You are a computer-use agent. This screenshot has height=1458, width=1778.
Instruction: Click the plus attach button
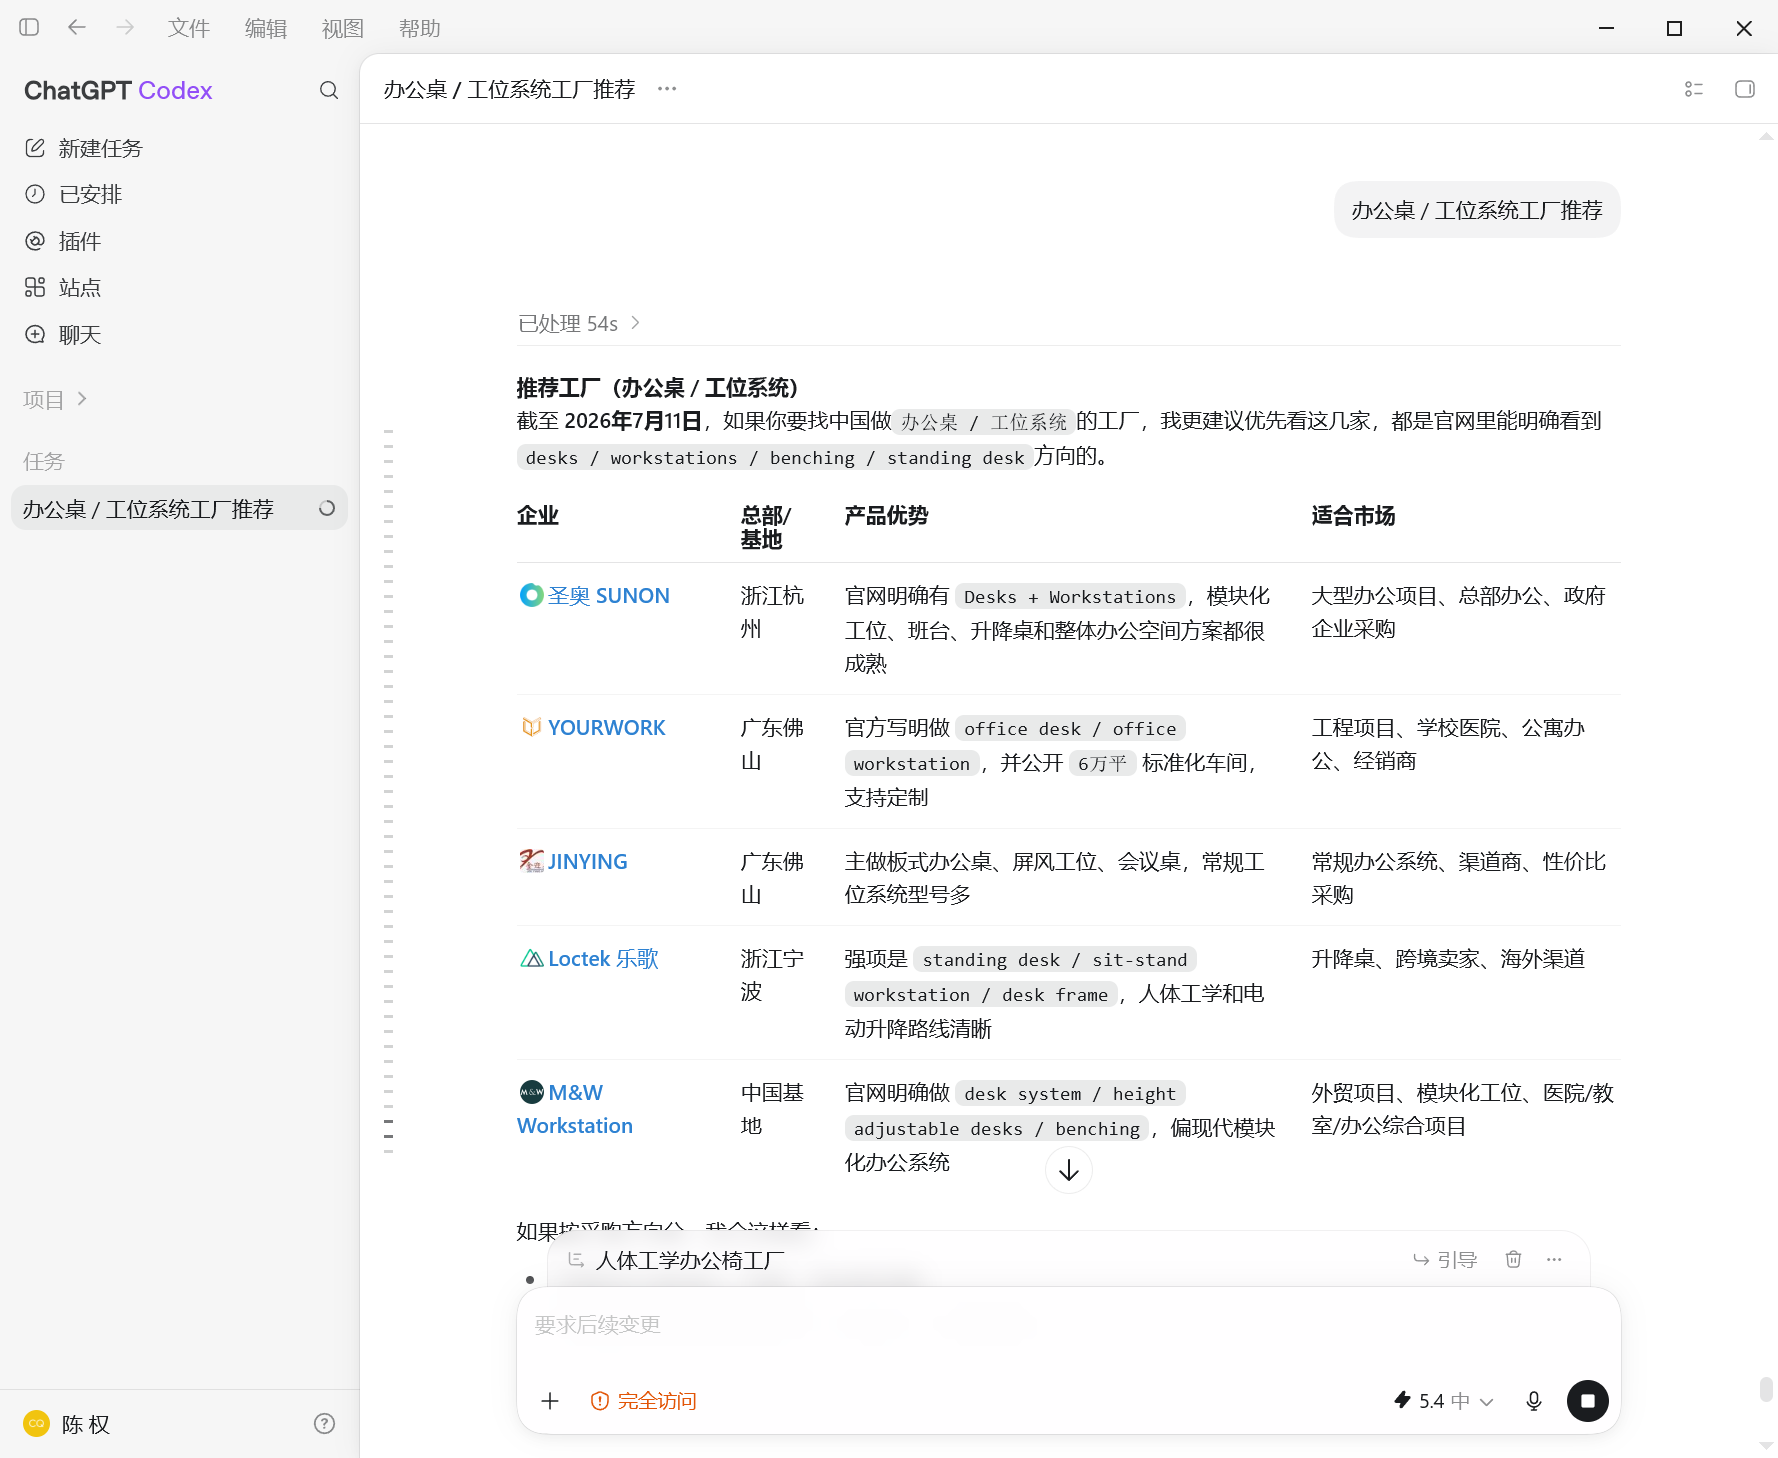tap(550, 1401)
